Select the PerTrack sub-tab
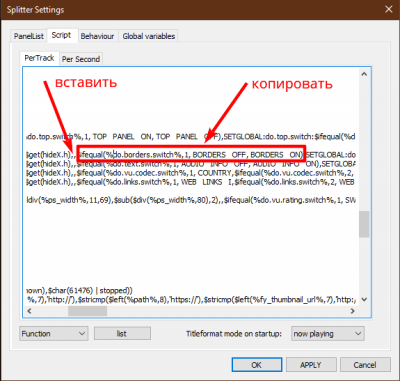 39,58
